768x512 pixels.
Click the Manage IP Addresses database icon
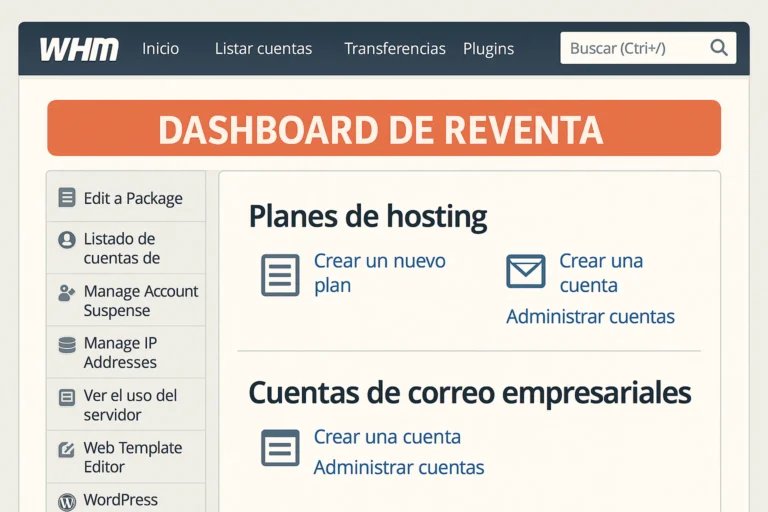pos(67,345)
